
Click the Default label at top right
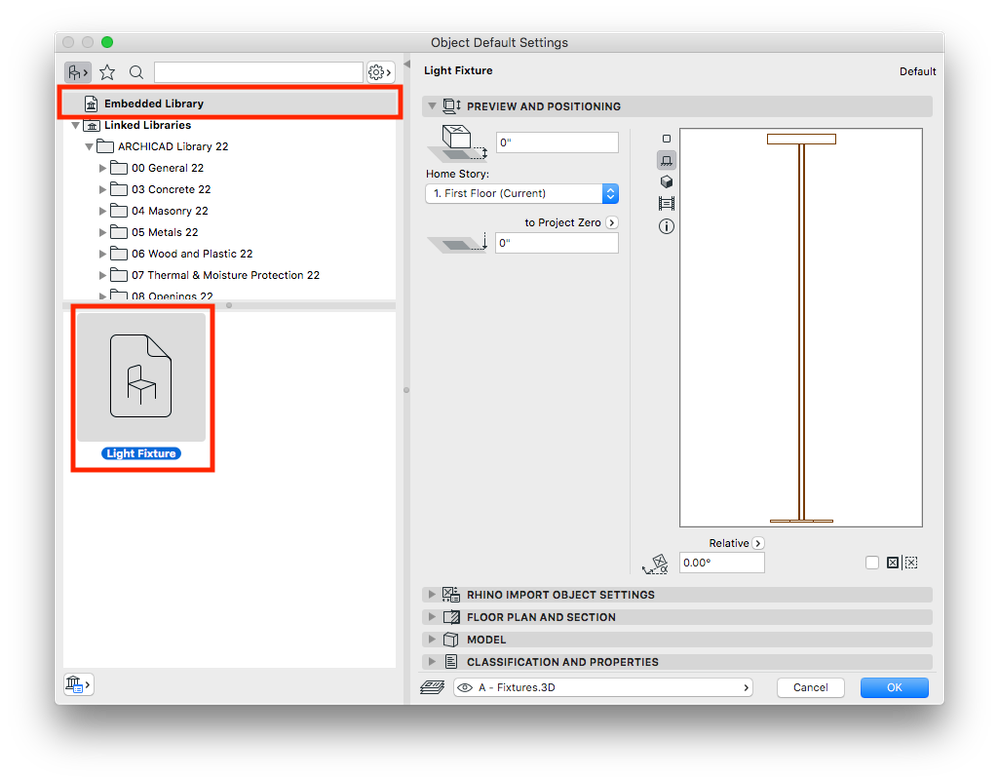point(917,71)
